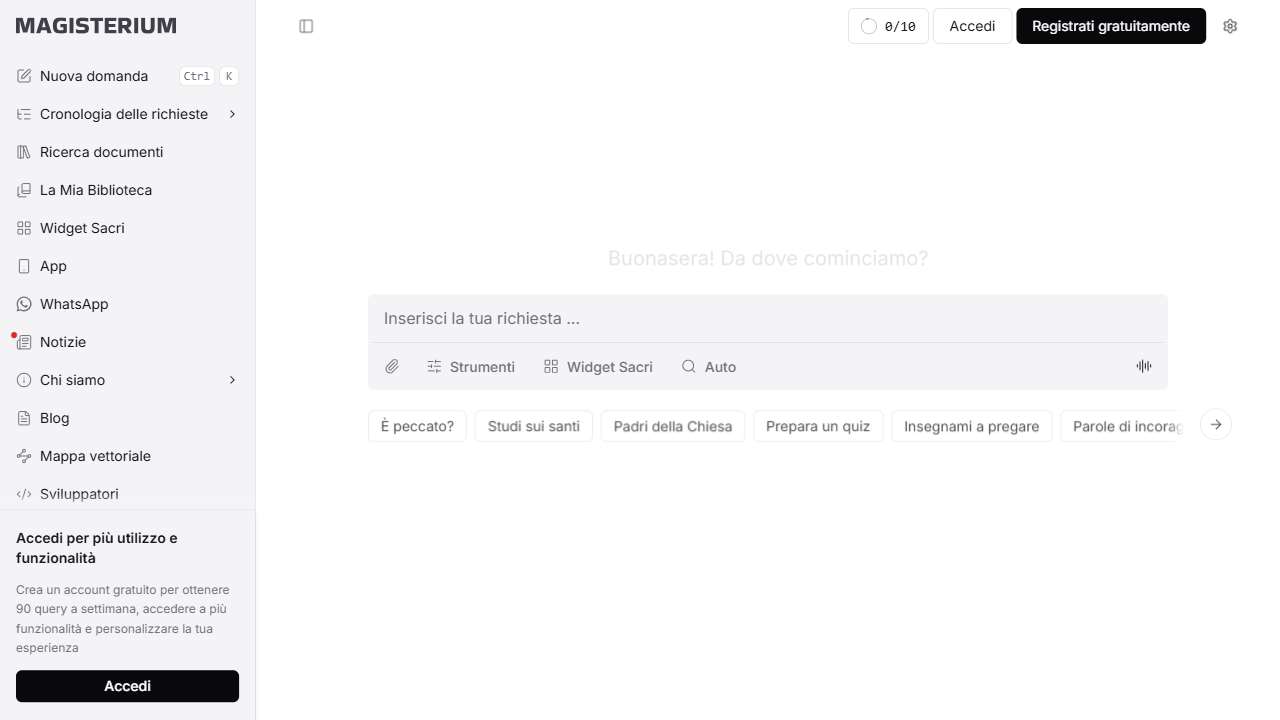Open the Strumenti tools menu
The image size is (1280, 720).
471,367
